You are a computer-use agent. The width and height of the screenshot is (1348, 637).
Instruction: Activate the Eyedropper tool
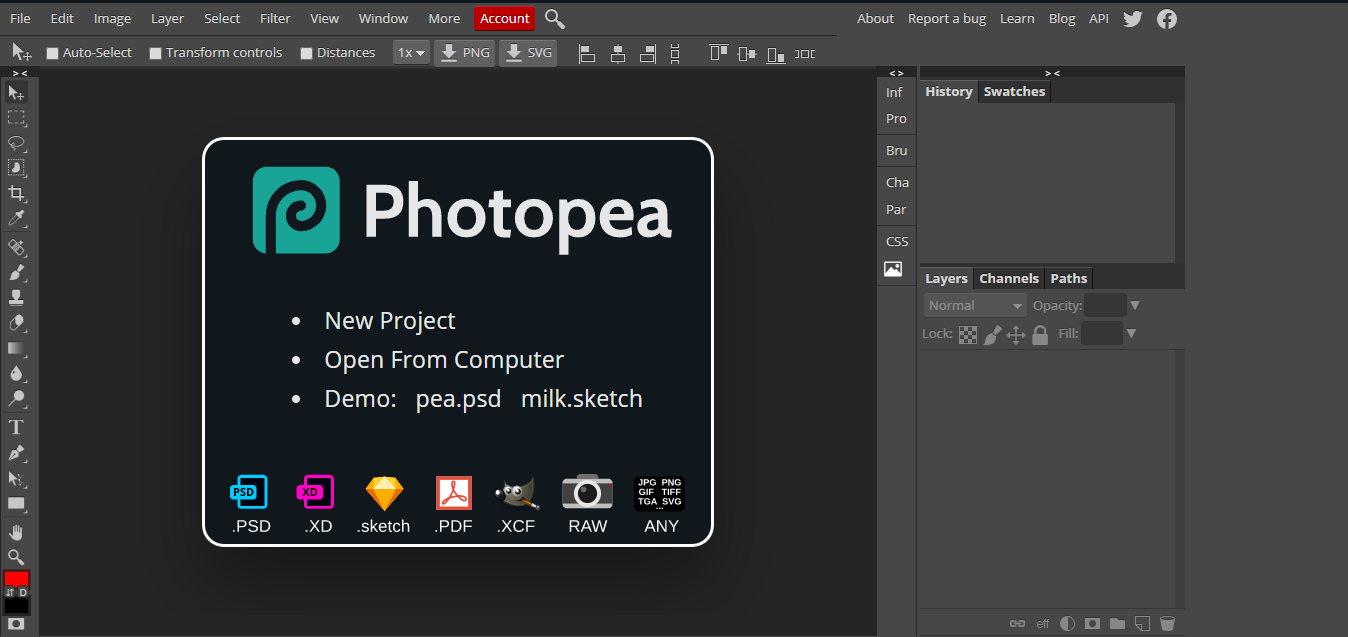16,218
